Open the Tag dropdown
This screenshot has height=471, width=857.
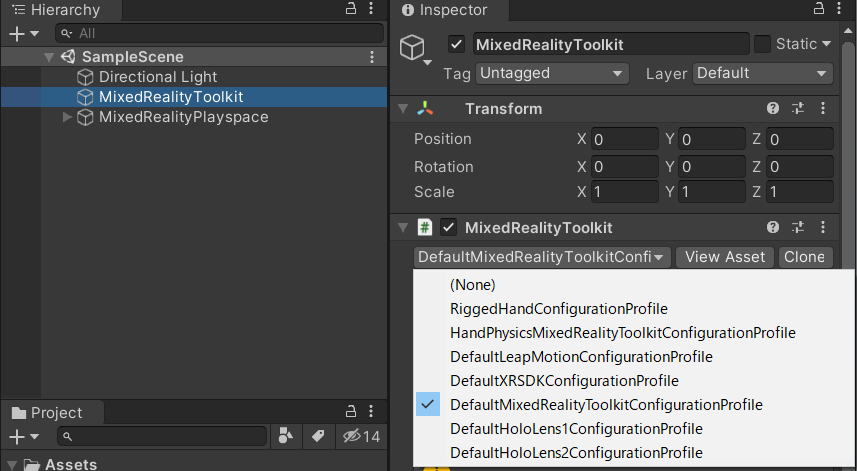pyautogui.click(x=552, y=73)
